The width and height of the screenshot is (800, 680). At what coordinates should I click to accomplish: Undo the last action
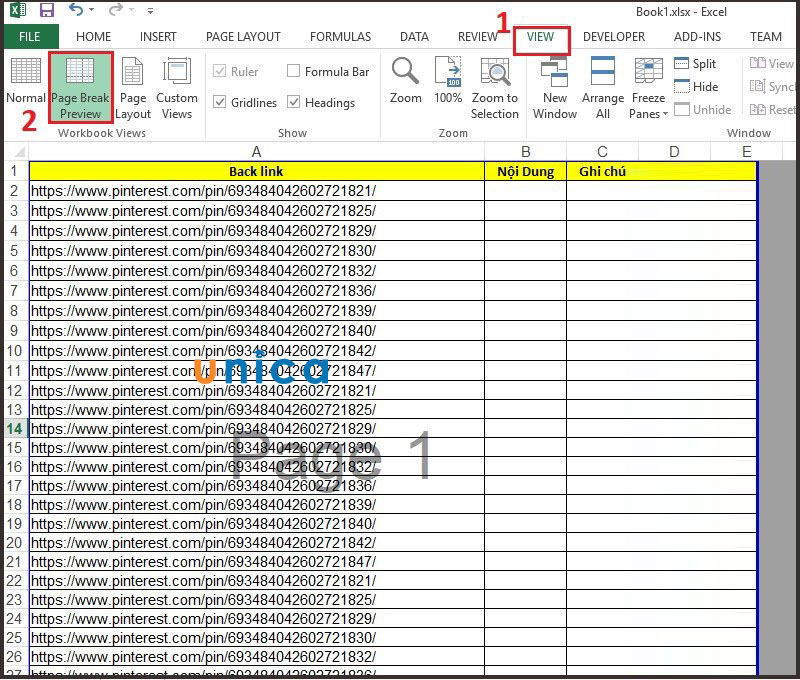pyautogui.click(x=76, y=10)
